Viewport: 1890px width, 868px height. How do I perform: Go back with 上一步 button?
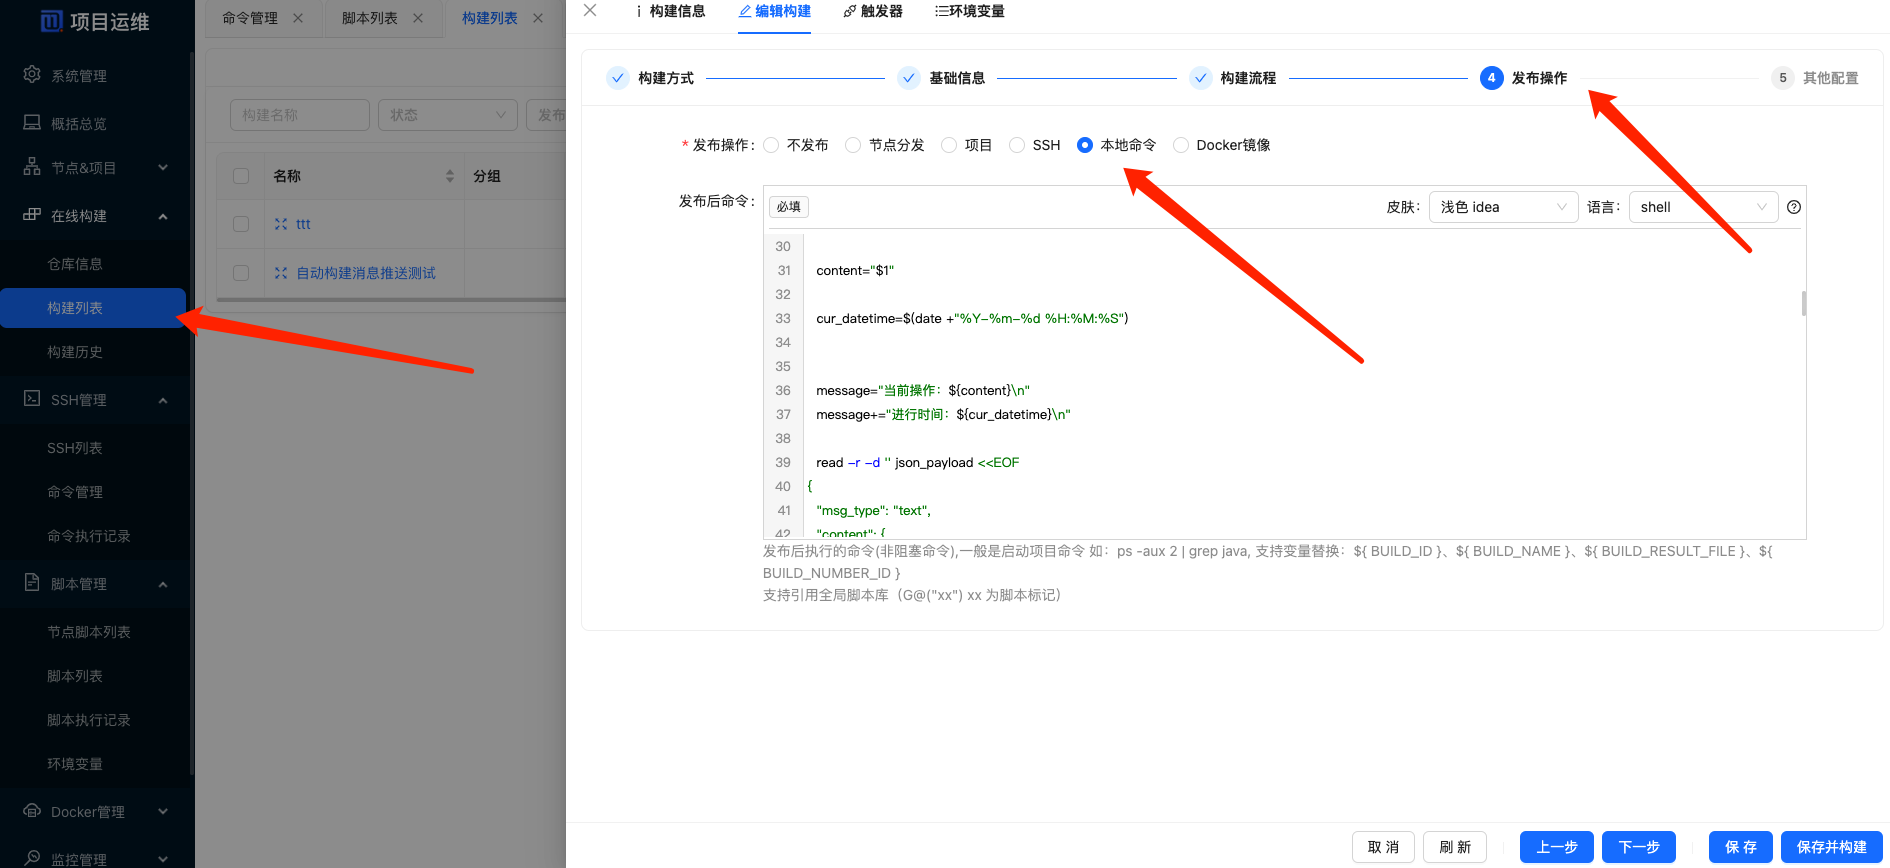(1557, 847)
